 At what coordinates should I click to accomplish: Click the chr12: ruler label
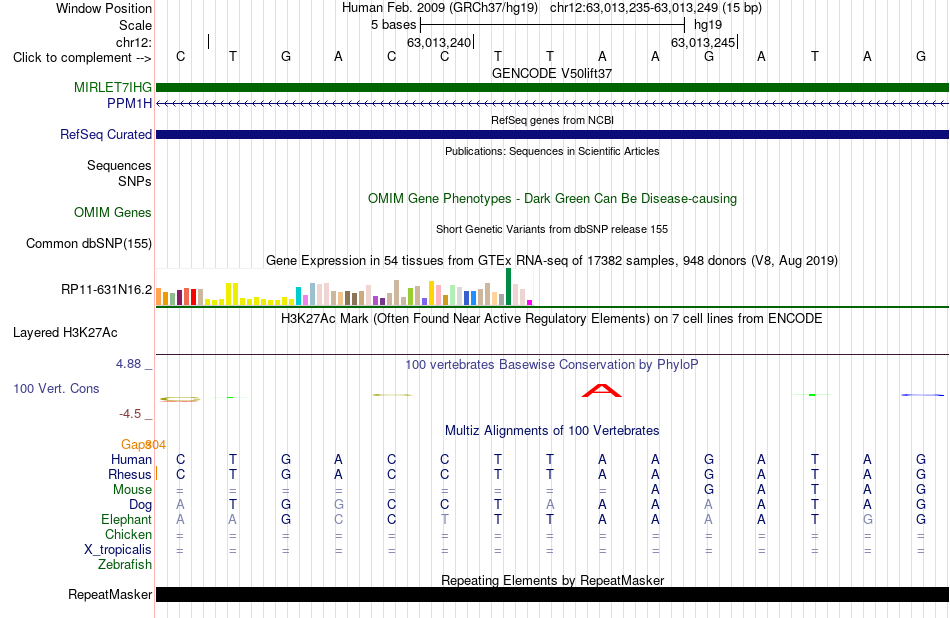(x=133, y=42)
